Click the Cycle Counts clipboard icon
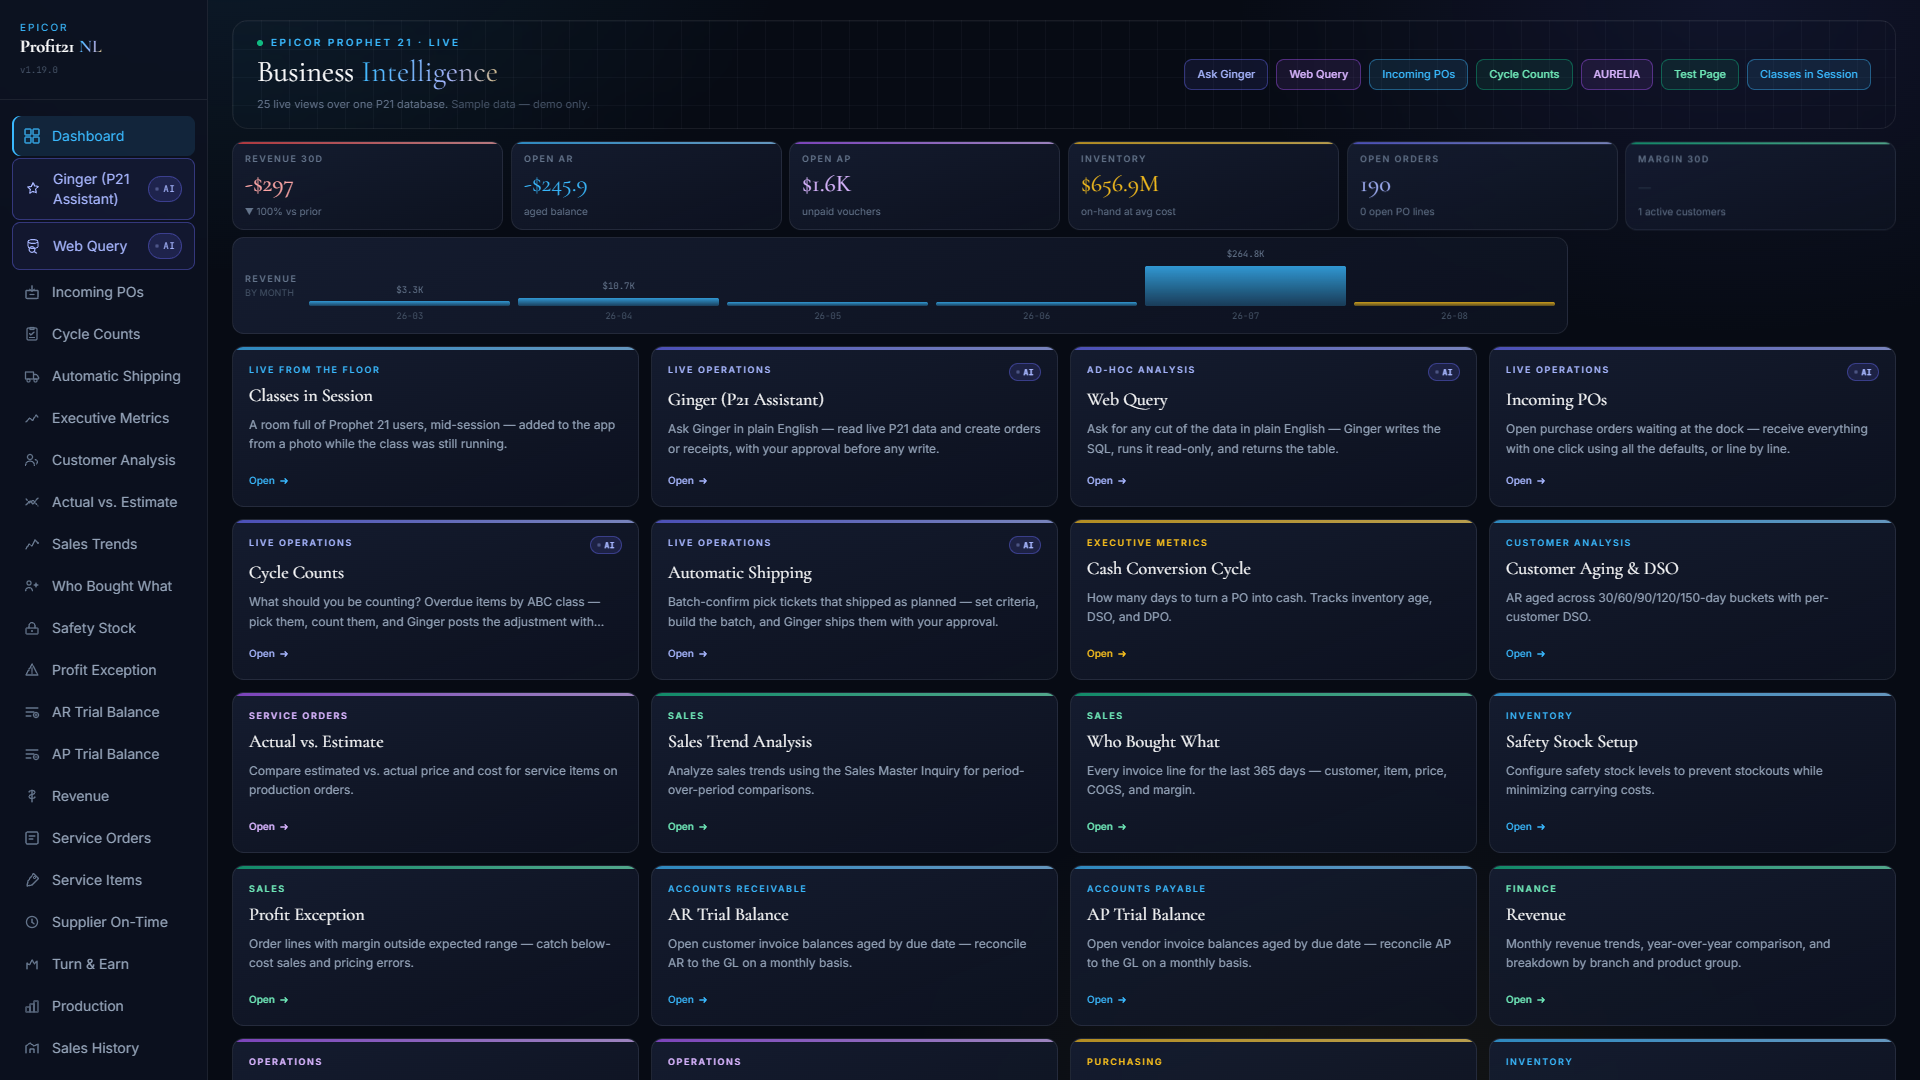 coord(32,334)
